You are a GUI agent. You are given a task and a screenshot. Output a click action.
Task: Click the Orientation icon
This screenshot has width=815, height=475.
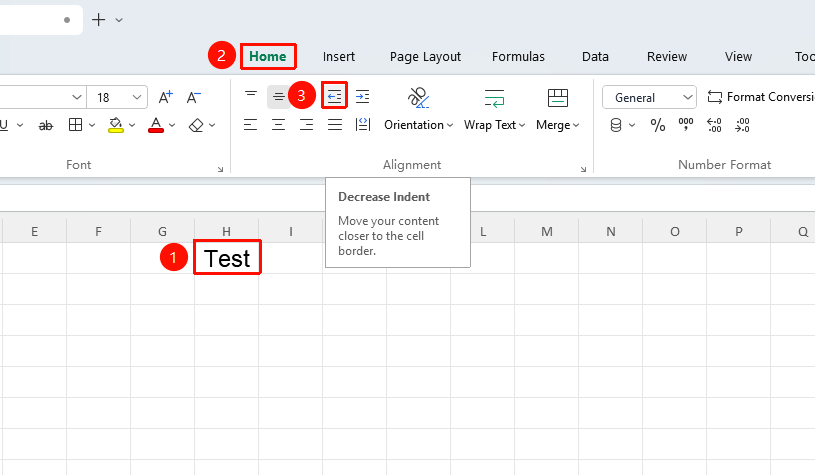tap(418, 97)
